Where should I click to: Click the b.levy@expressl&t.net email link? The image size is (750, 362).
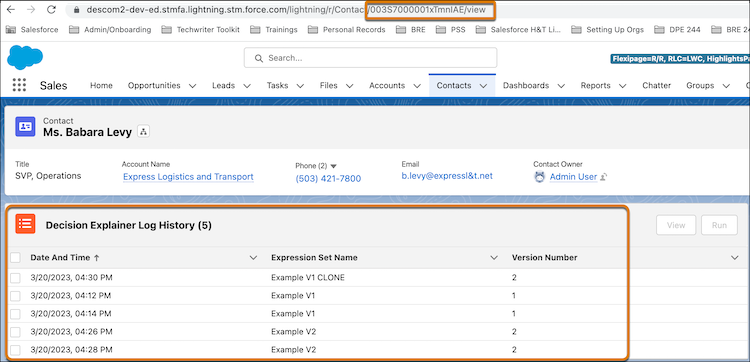coord(447,176)
